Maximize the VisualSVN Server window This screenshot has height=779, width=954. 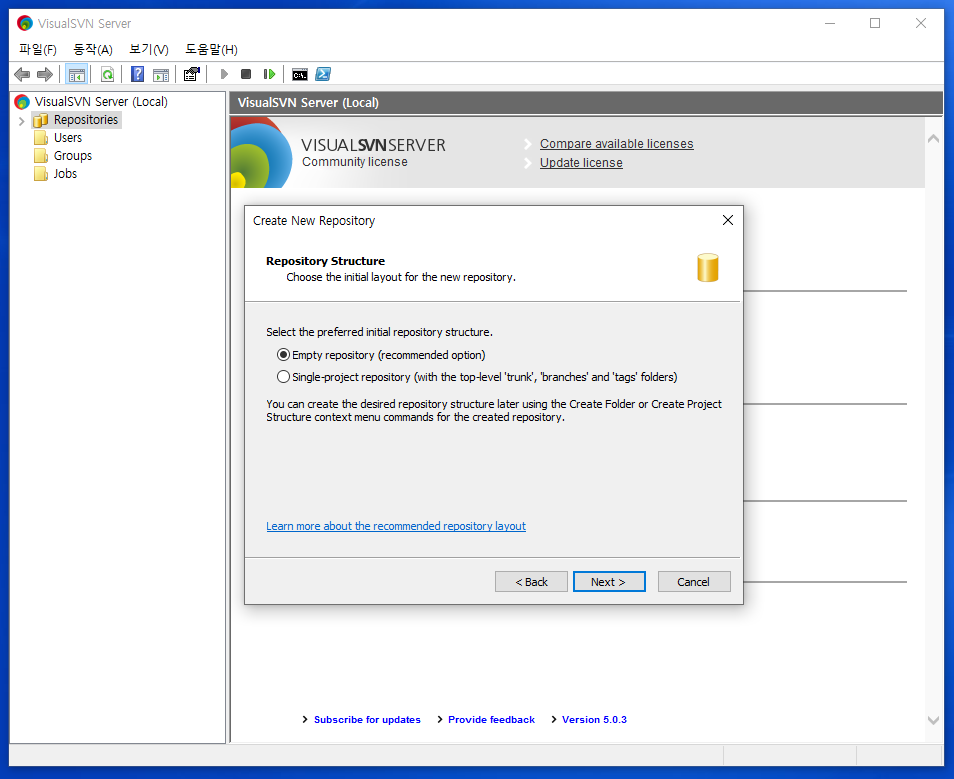click(x=875, y=23)
